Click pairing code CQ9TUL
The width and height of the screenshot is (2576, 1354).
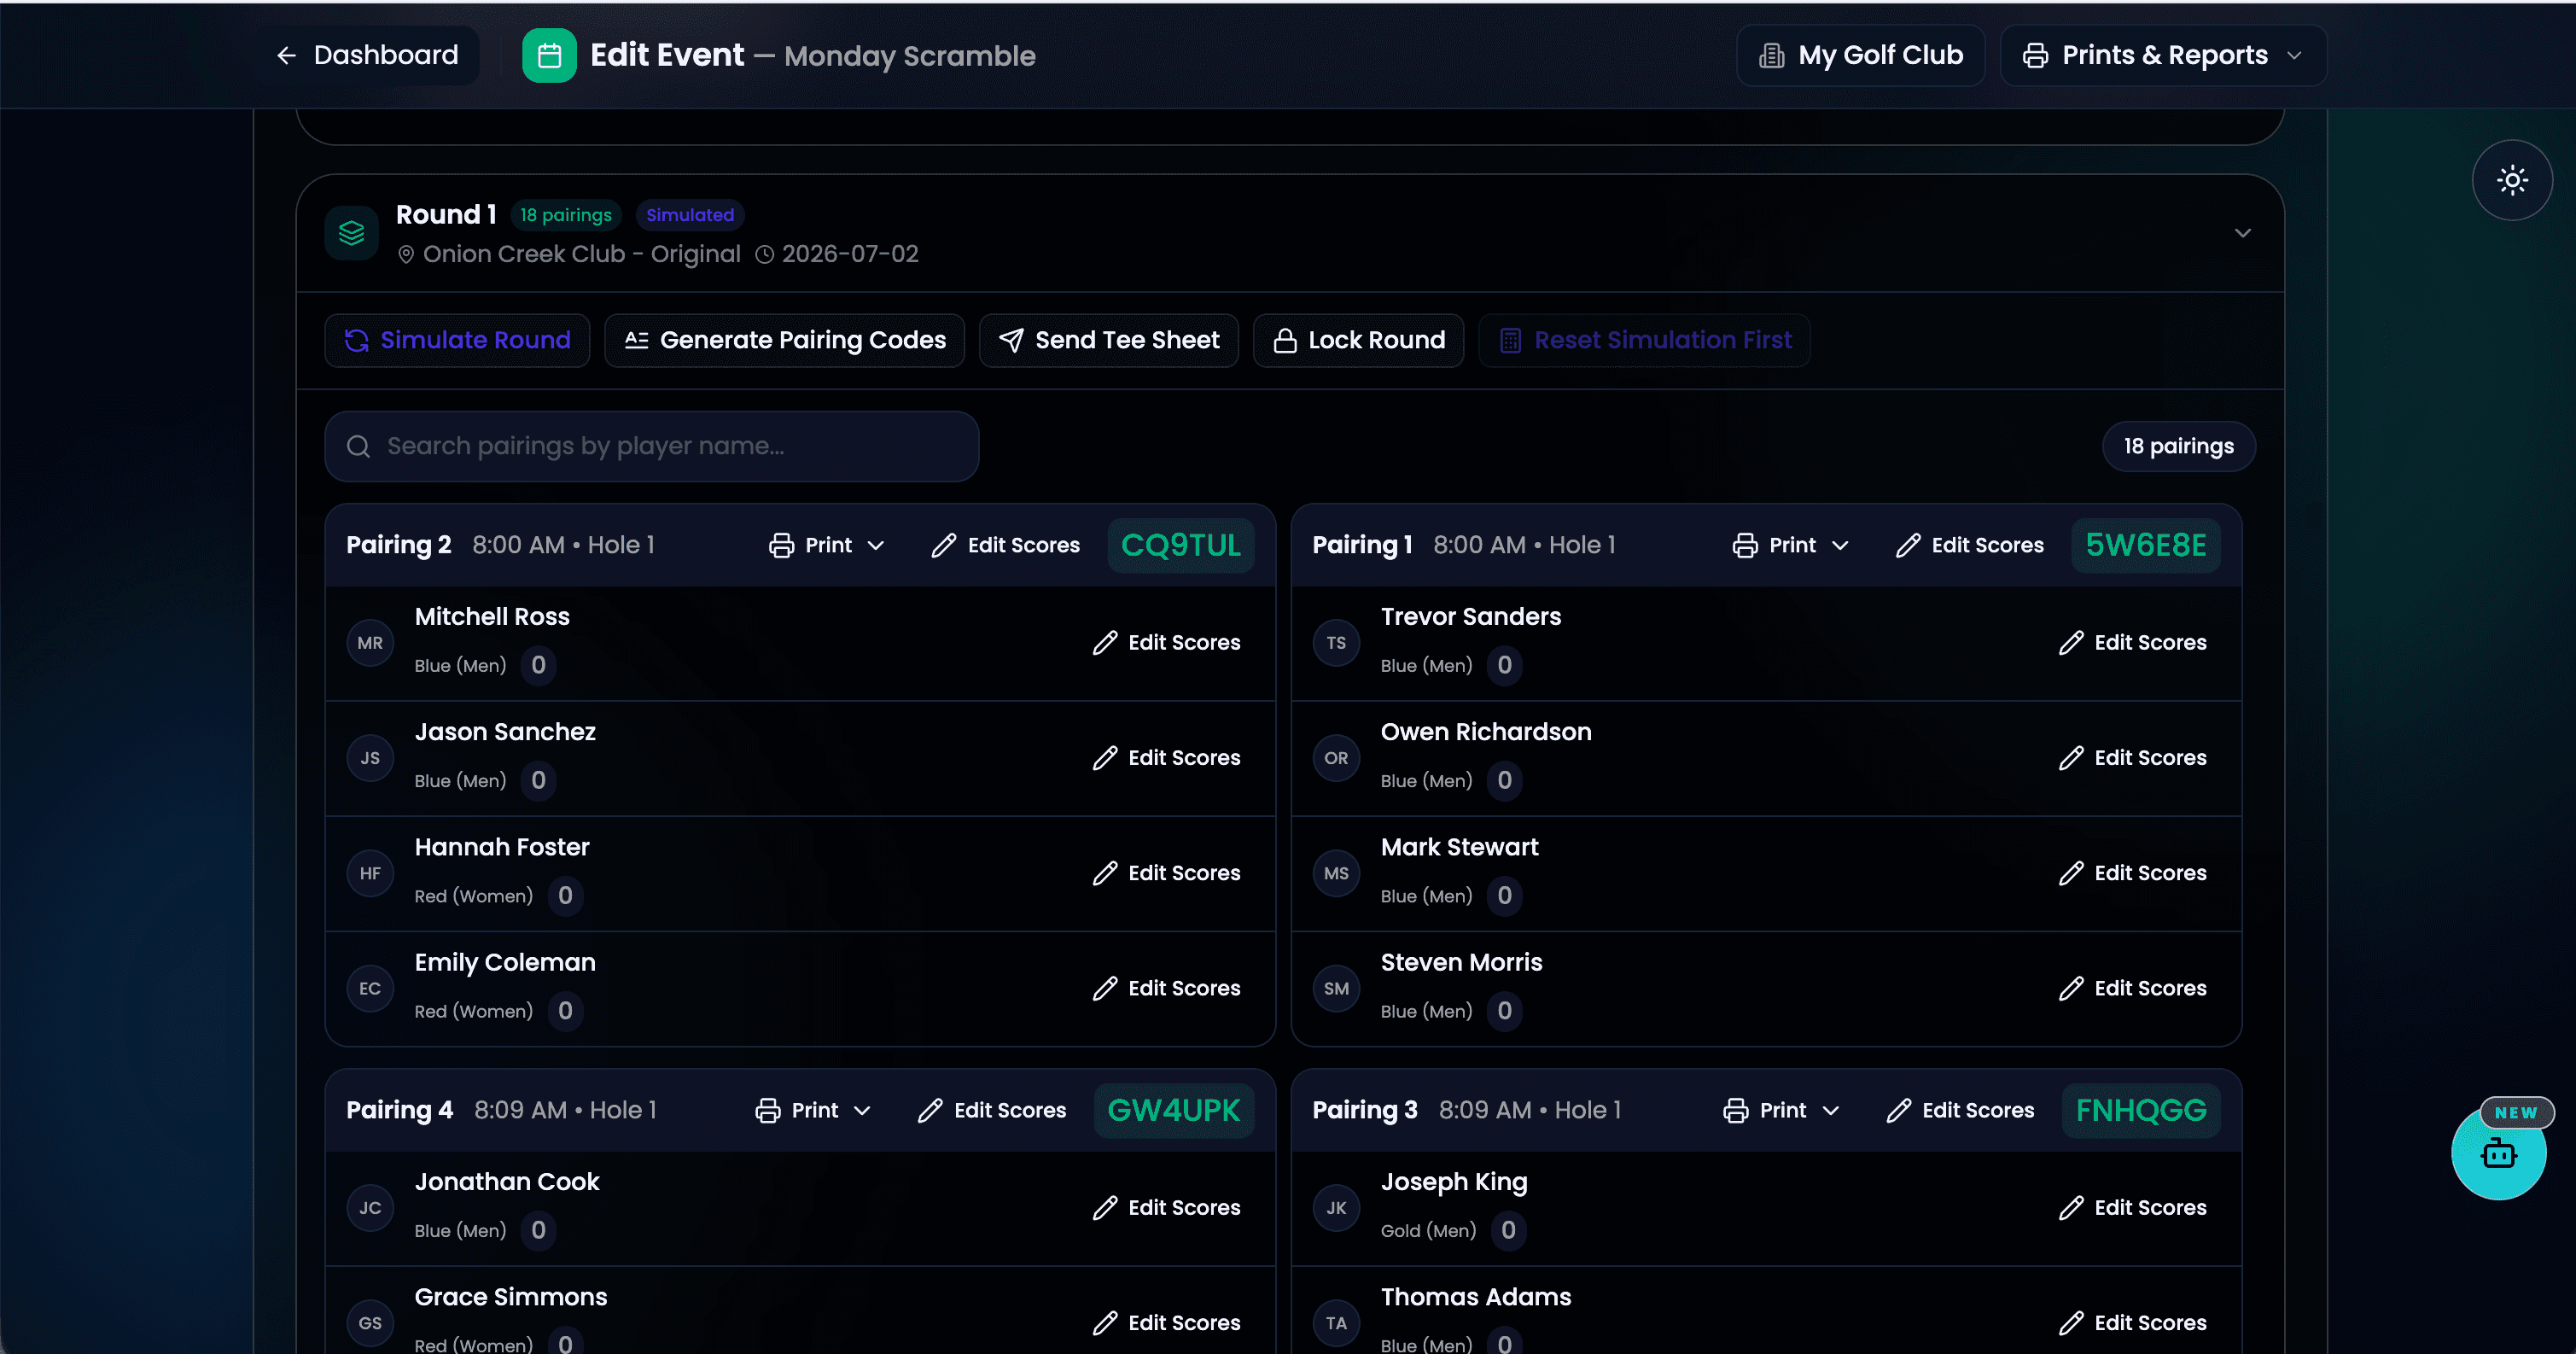pos(1180,545)
